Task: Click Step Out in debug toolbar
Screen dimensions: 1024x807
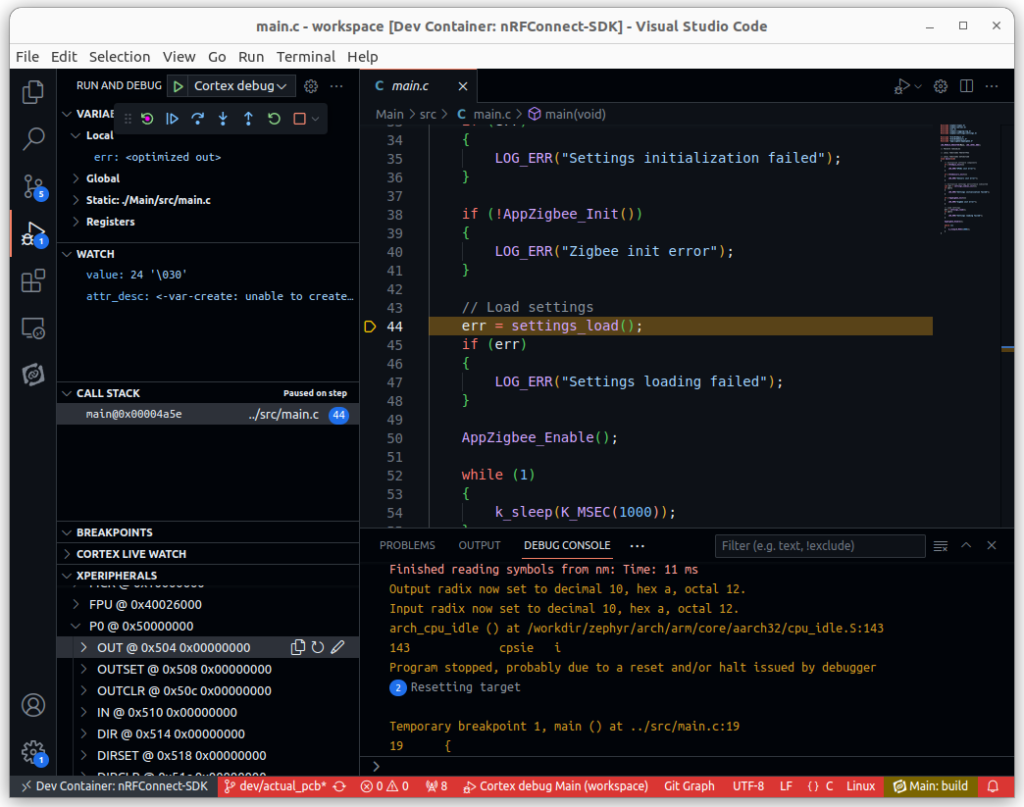Action: (x=248, y=119)
